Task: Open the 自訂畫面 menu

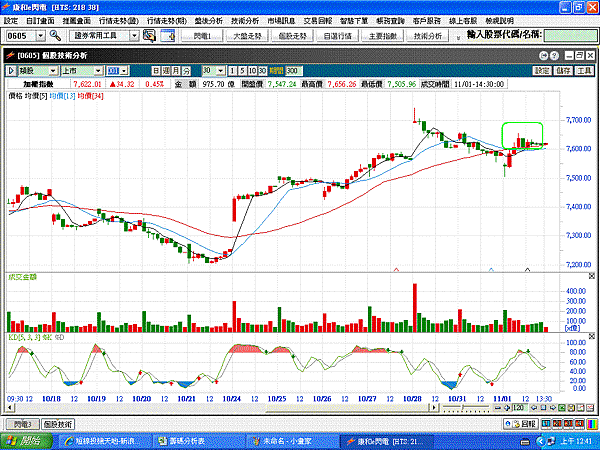Action: pos(40,21)
